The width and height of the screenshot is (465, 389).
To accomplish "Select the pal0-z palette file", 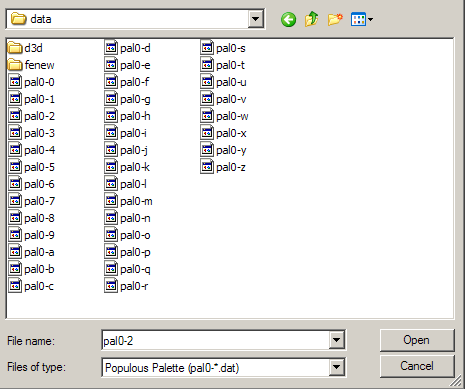I will tap(223, 167).
